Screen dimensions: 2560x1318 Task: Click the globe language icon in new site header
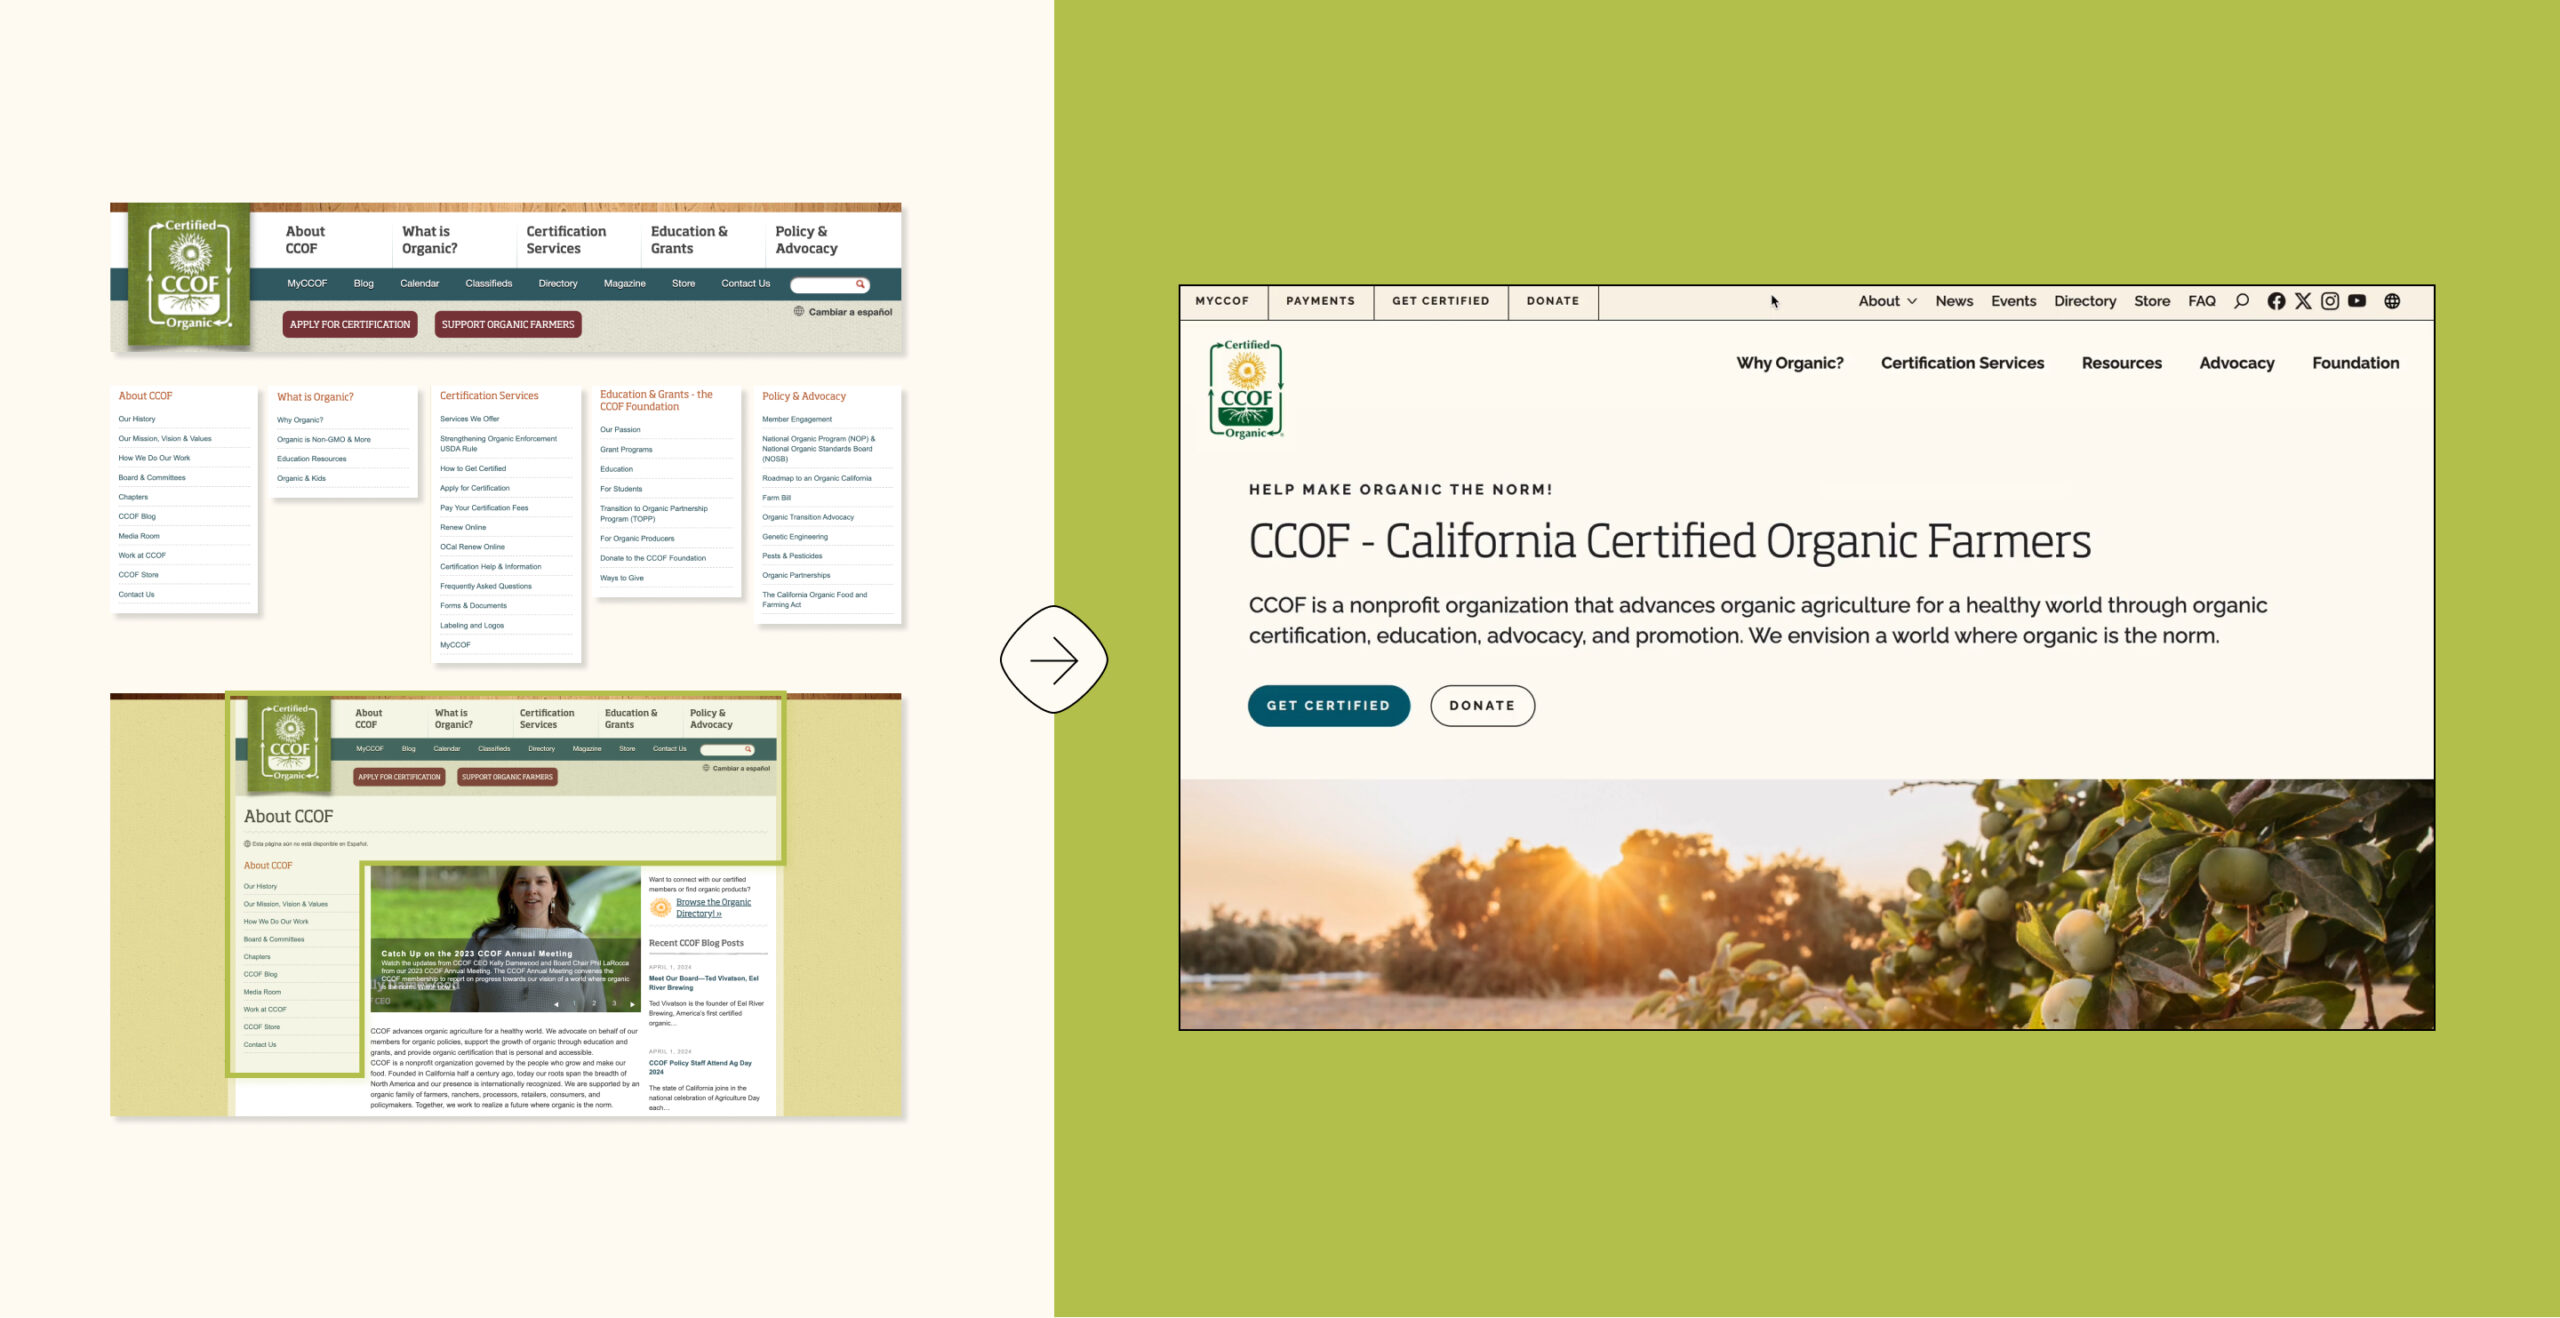pos(2392,301)
